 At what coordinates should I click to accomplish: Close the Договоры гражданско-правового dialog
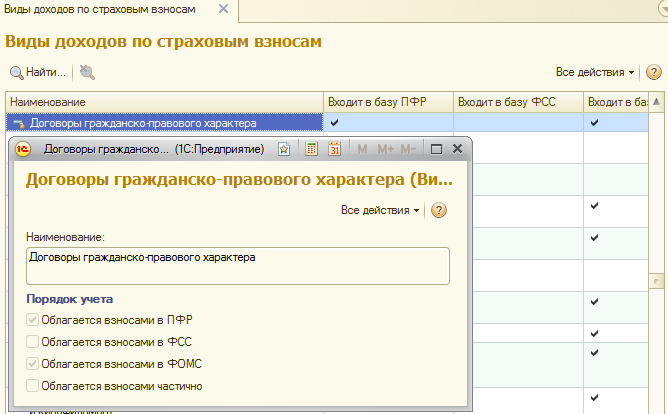click(x=457, y=149)
